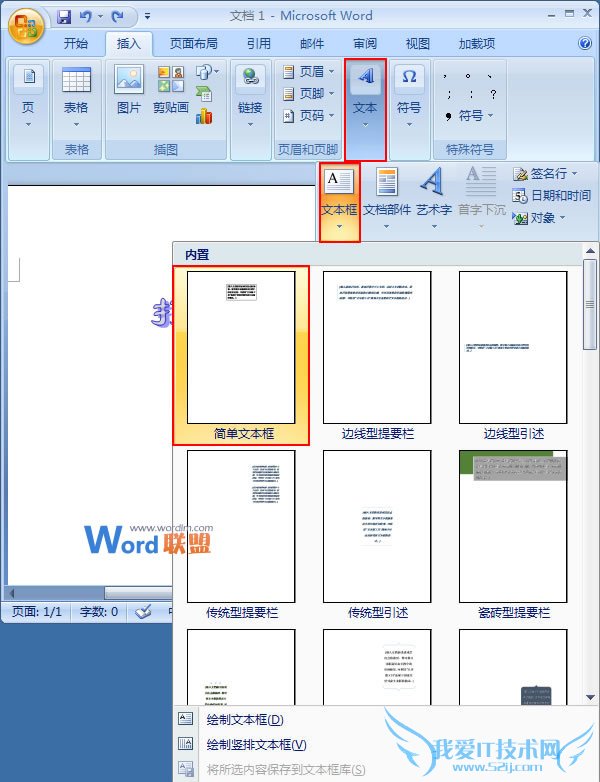600x782 pixels.
Task: Switch to the 视图 tab
Action: [x=417, y=44]
